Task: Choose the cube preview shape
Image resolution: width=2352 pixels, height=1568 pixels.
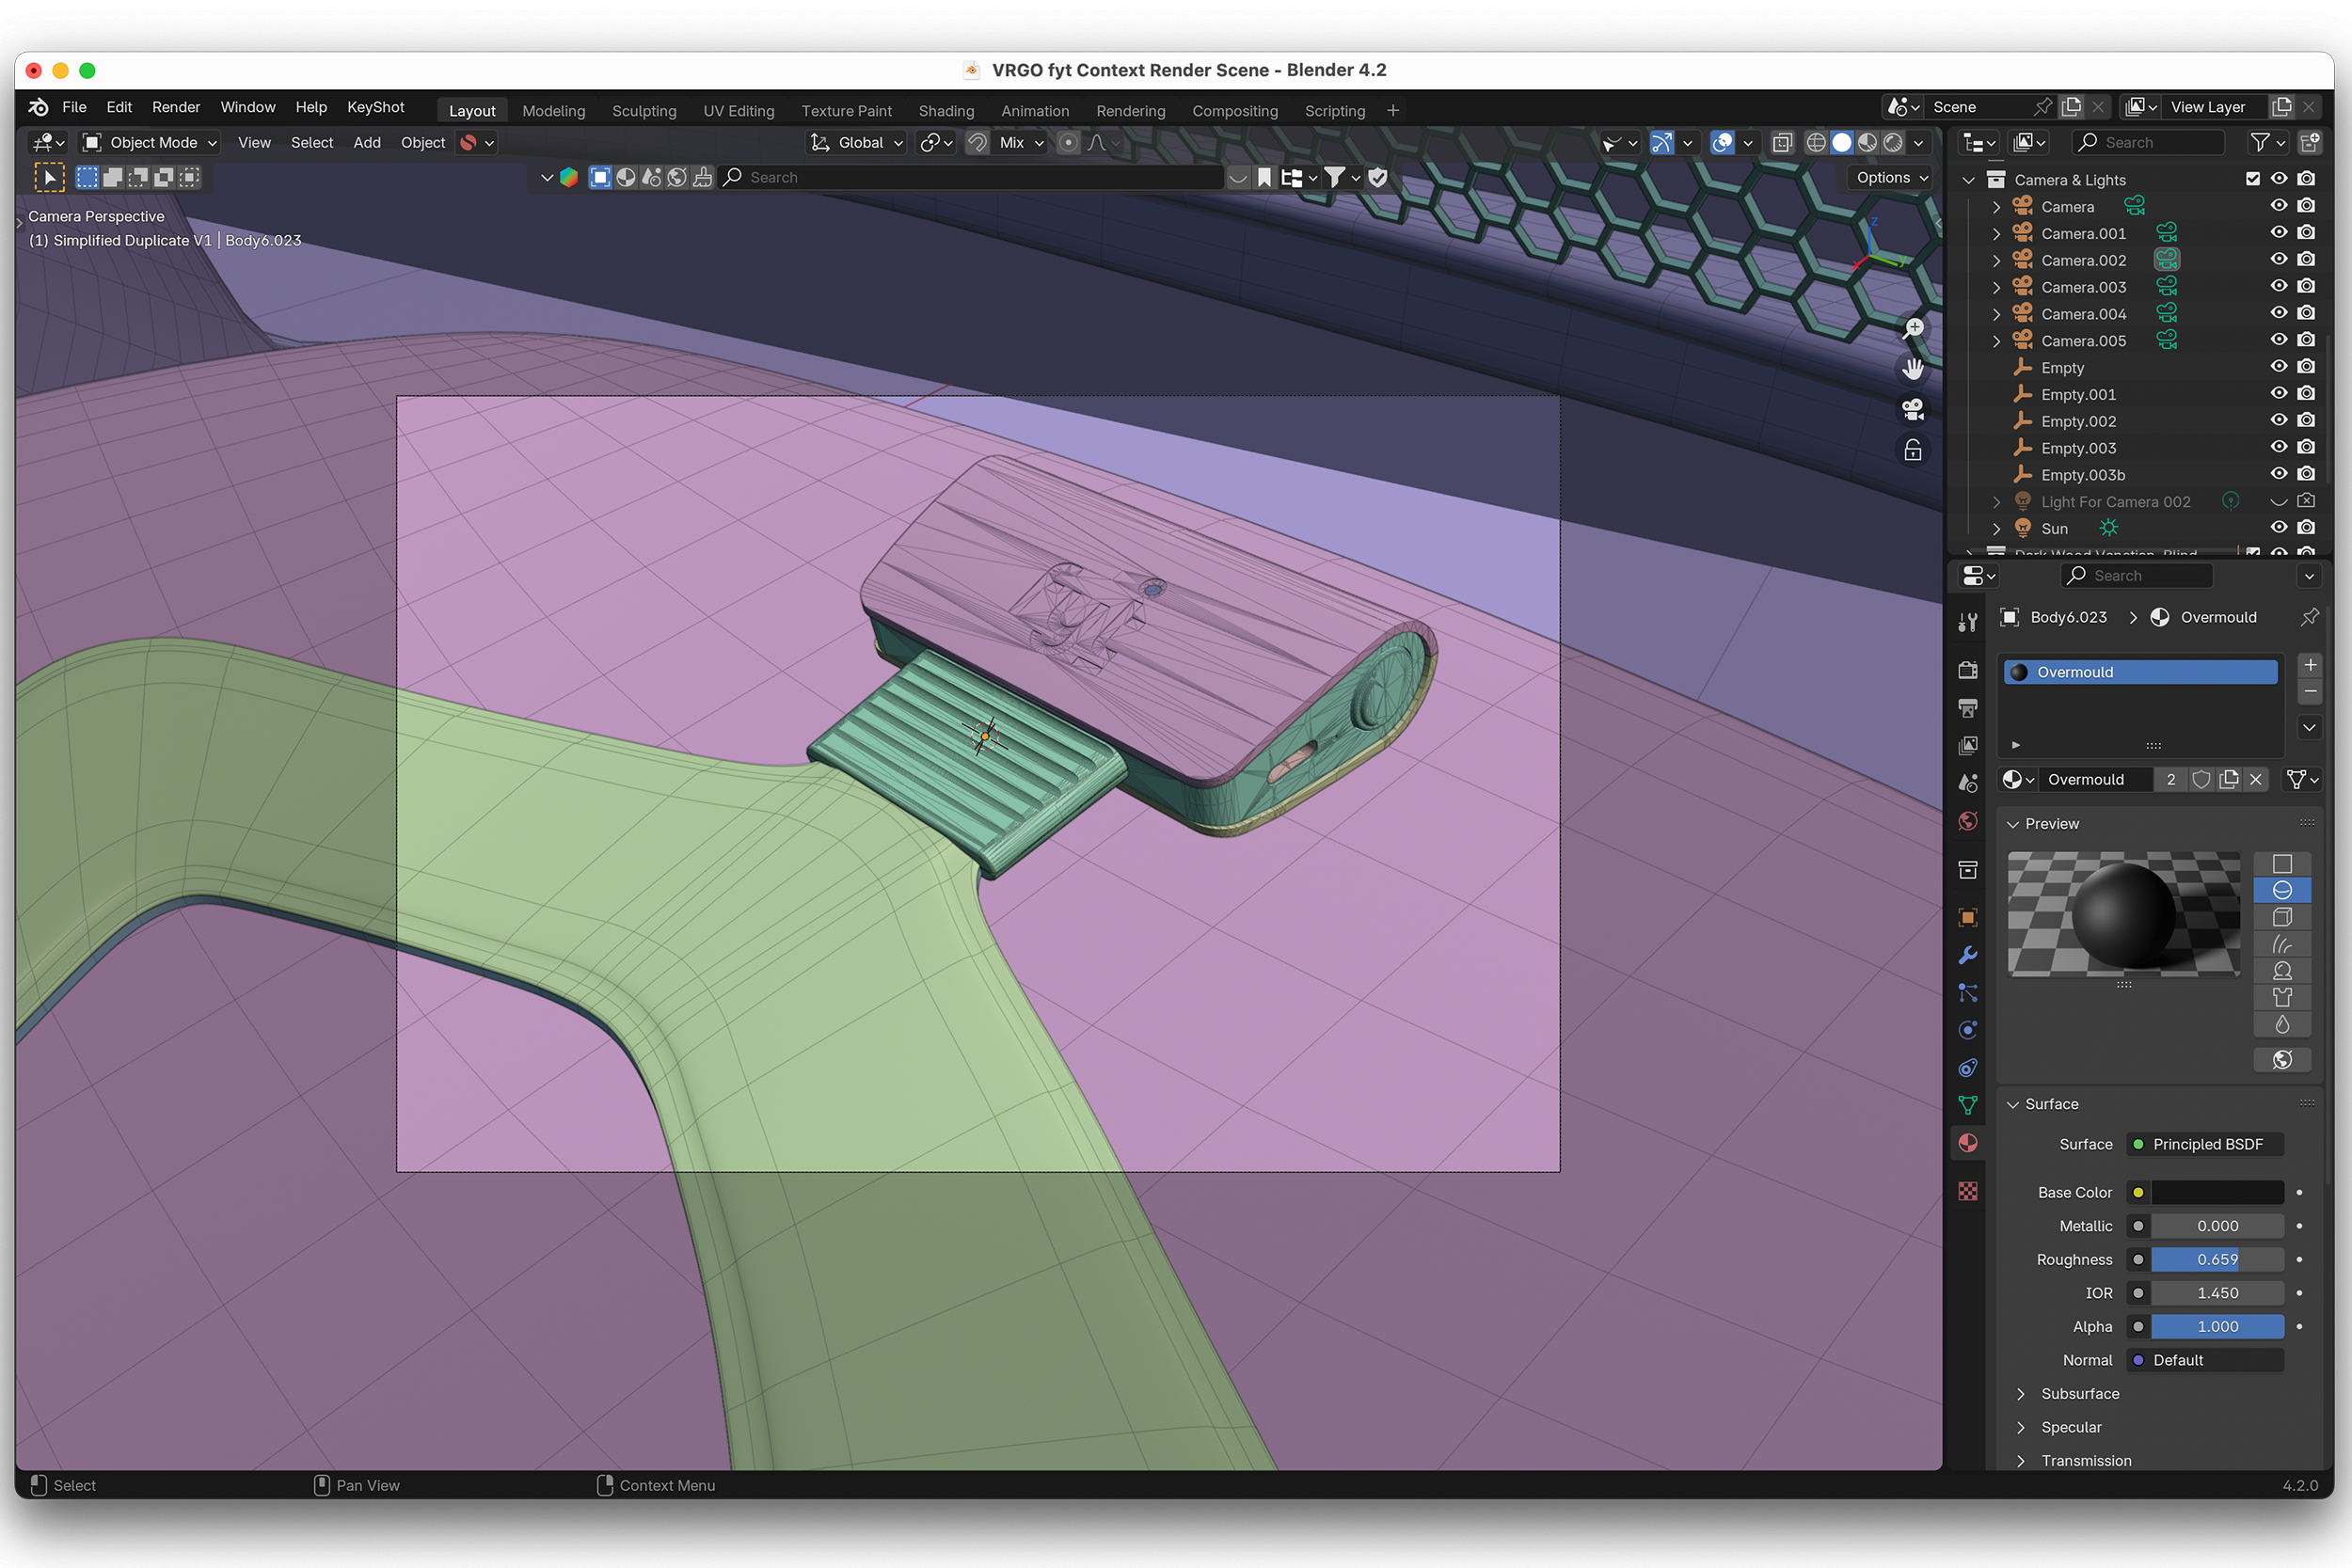Action: 2281,917
